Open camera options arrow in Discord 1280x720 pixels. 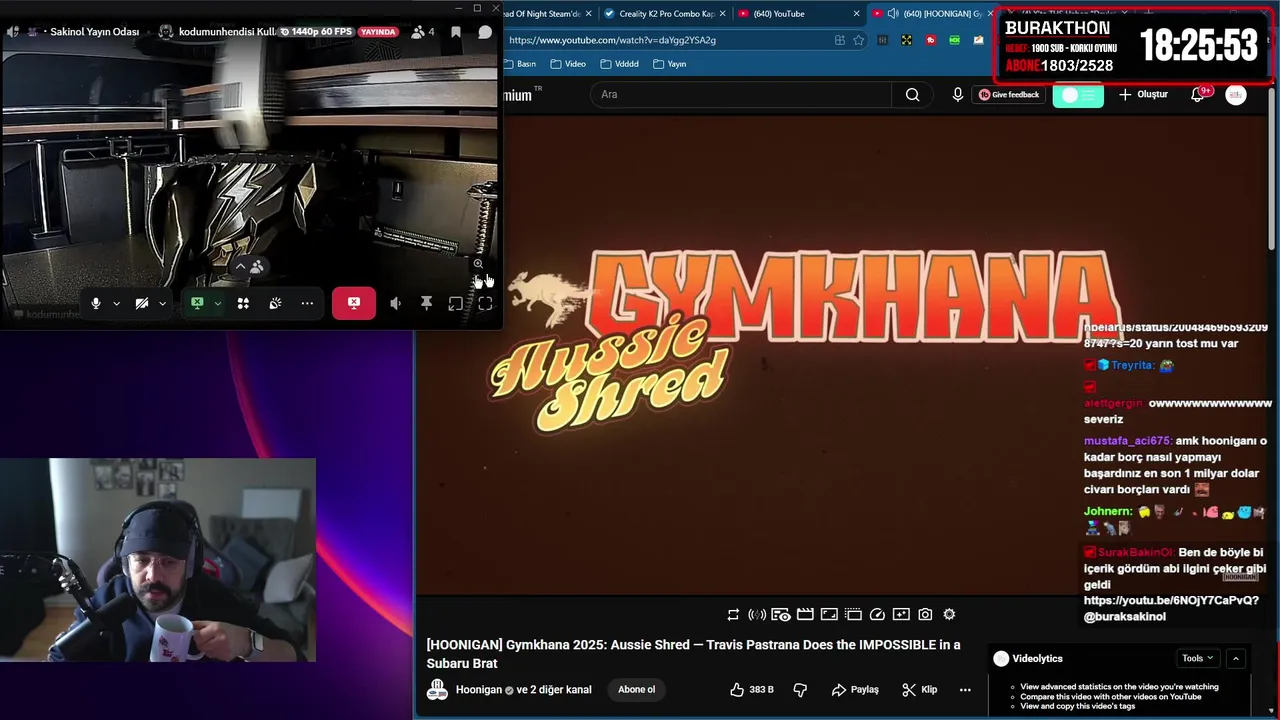(162, 303)
